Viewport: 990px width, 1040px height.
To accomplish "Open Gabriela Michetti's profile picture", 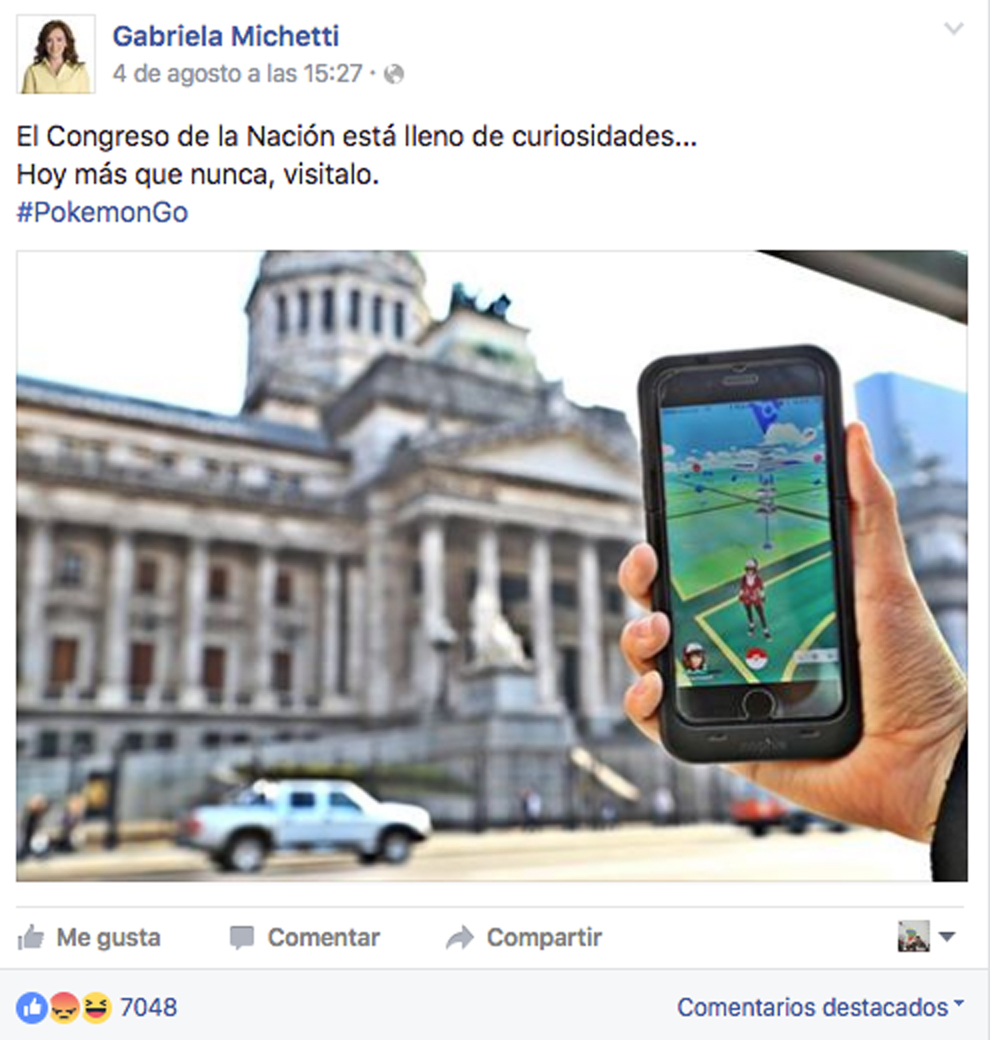I will click(56, 54).
